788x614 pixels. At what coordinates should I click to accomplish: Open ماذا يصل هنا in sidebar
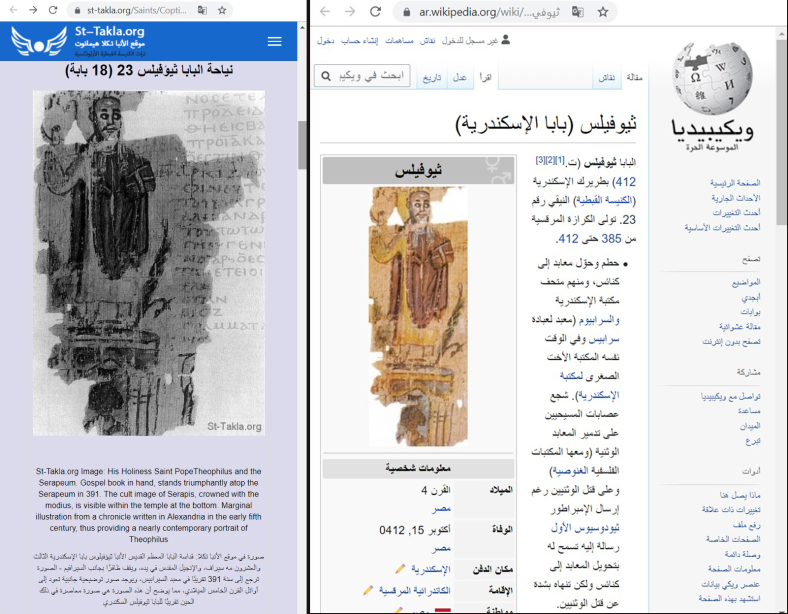tap(740, 495)
